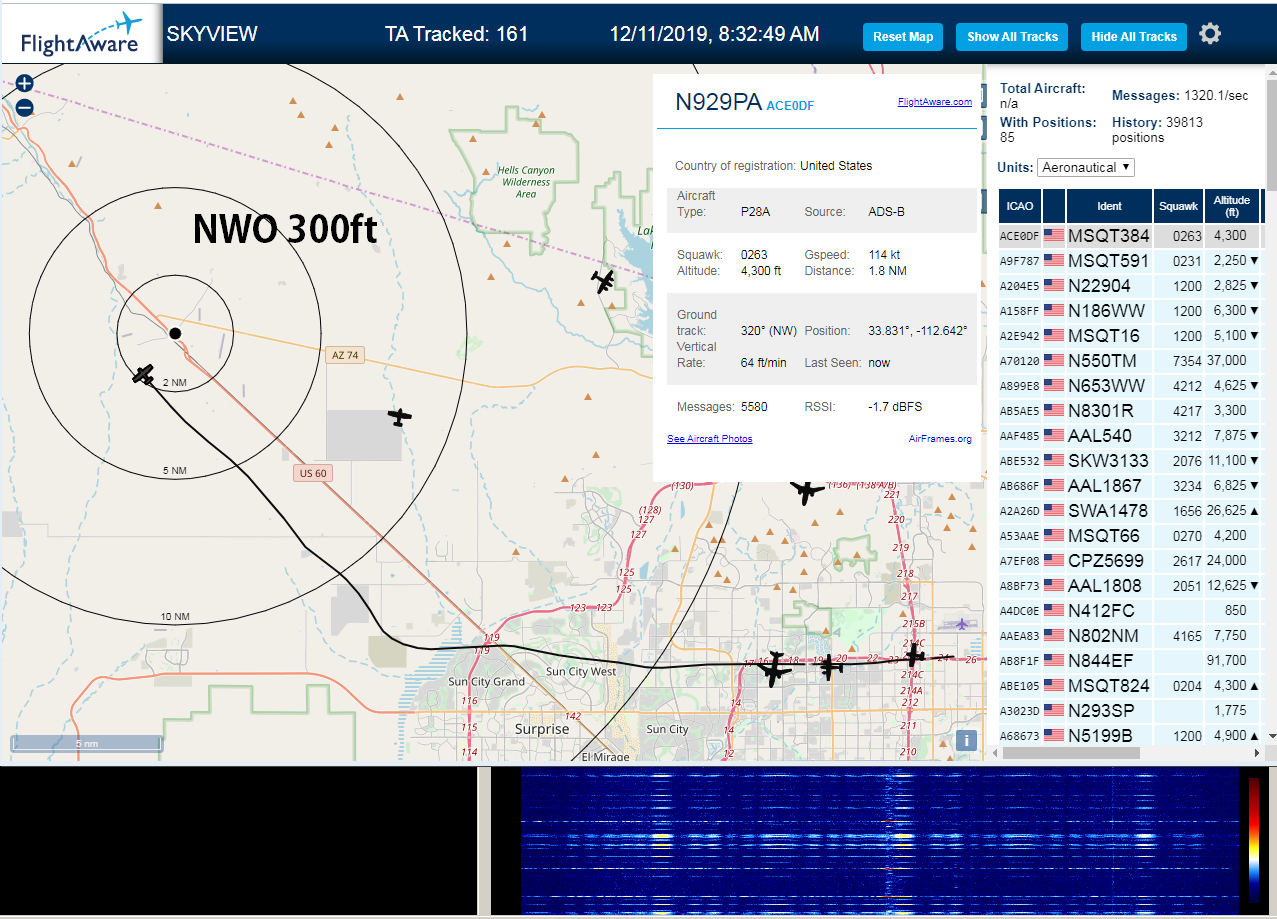The height and width of the screenshot is (919, 1277).
Task: Open the settings gear in header
Action: tap(1210, 35)
